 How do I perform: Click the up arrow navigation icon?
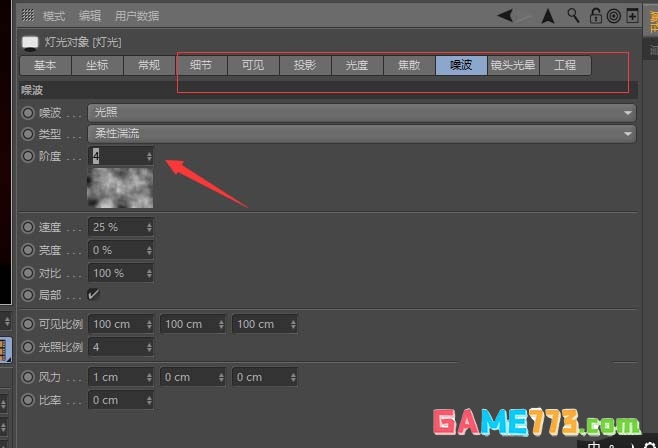[x=548, y=16]
